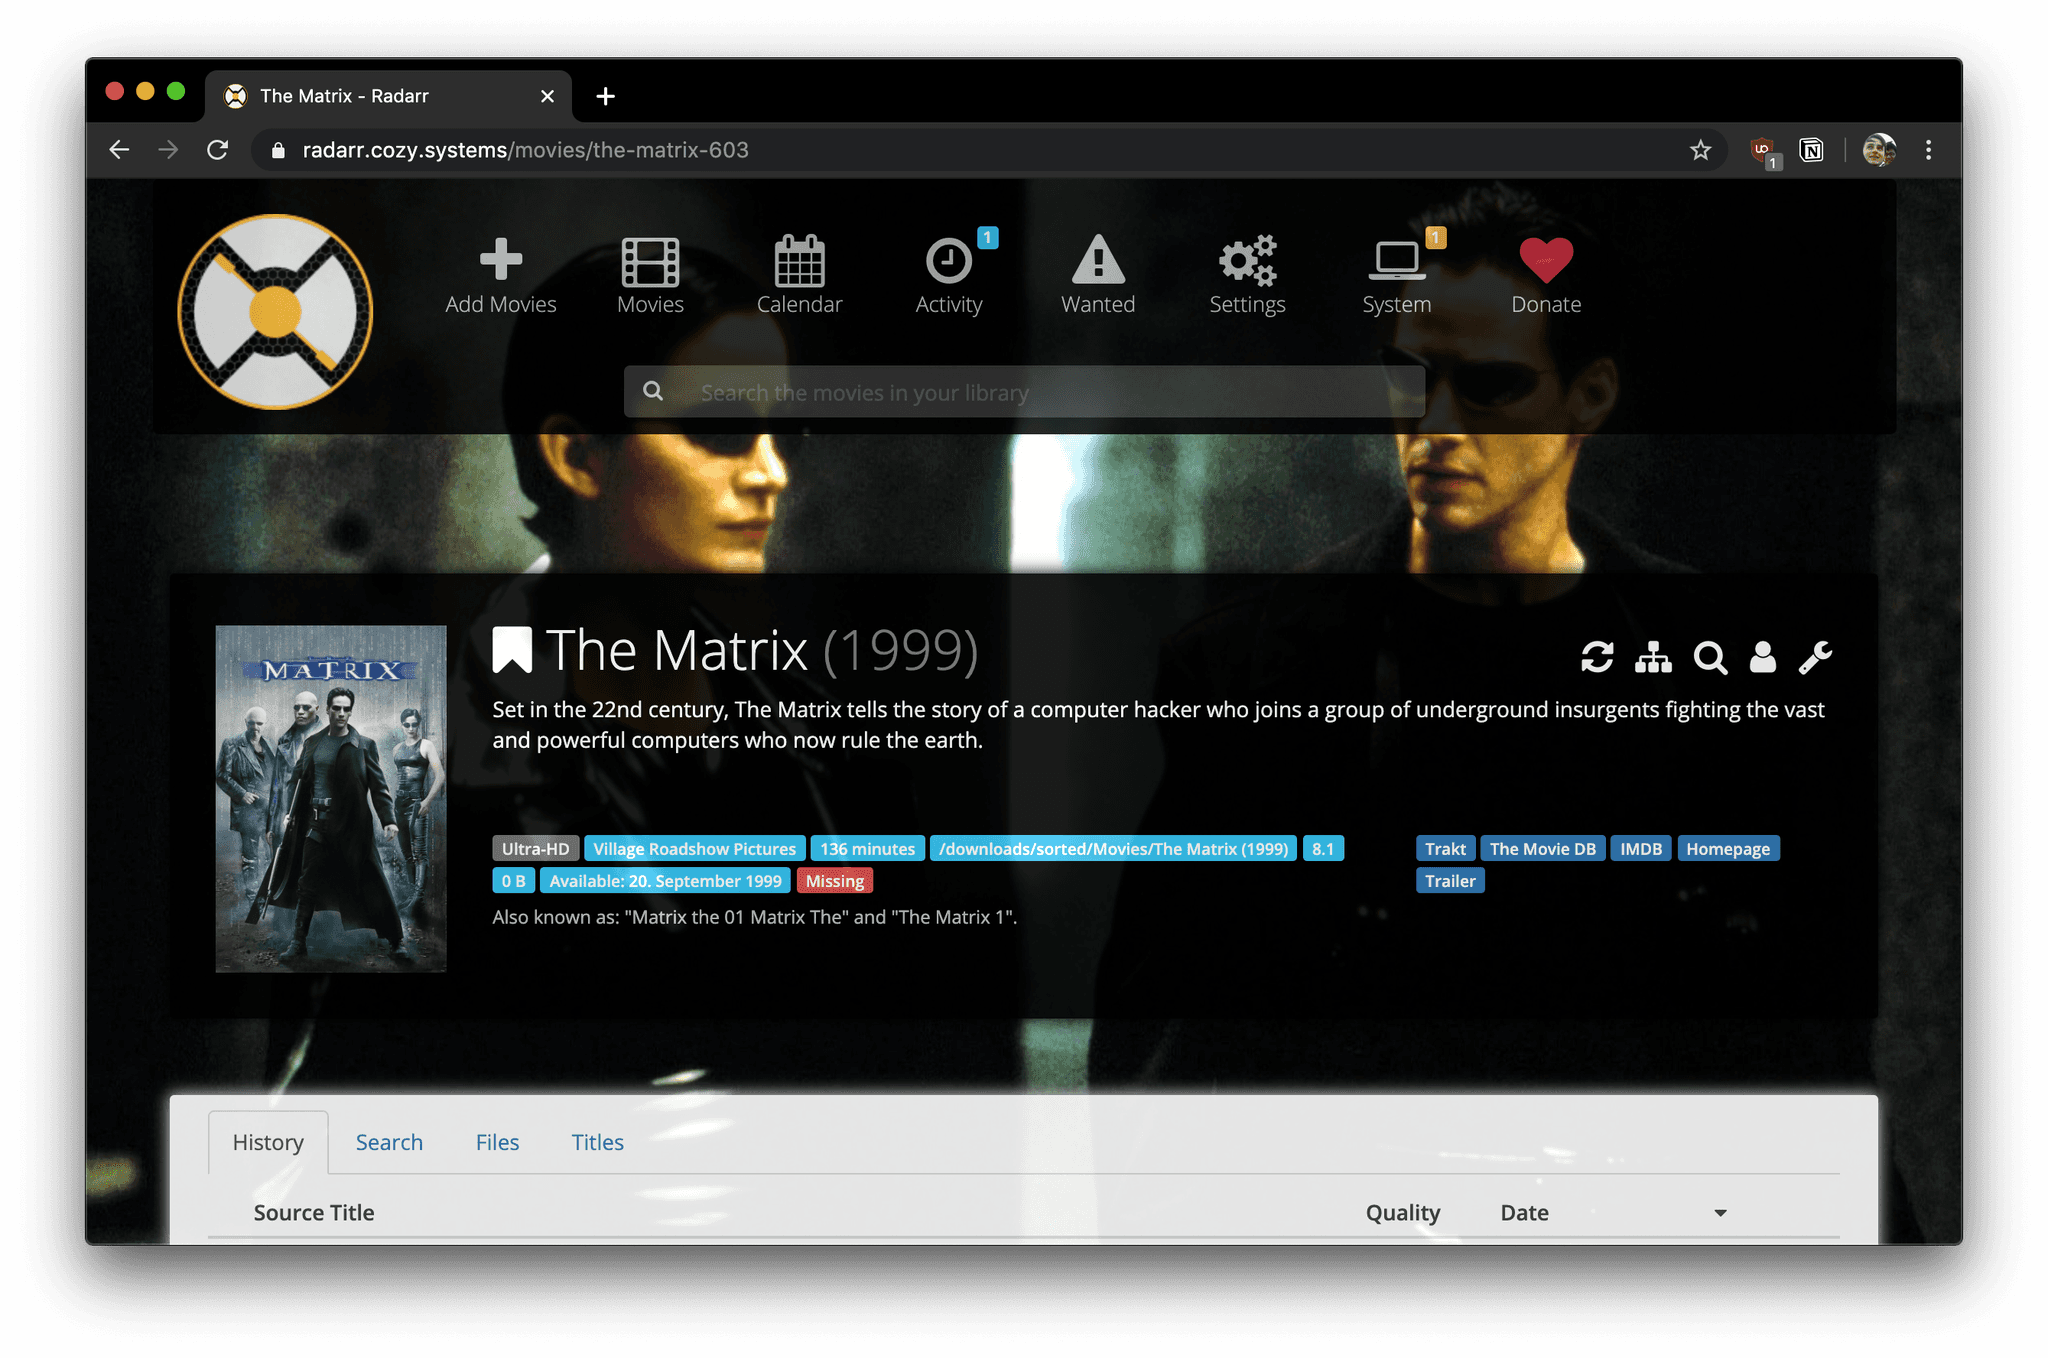Image resolution: width=2048 pixels, height=1358 pixels.
Task: Open Radarr Settings
Action: coord(1247,277)
